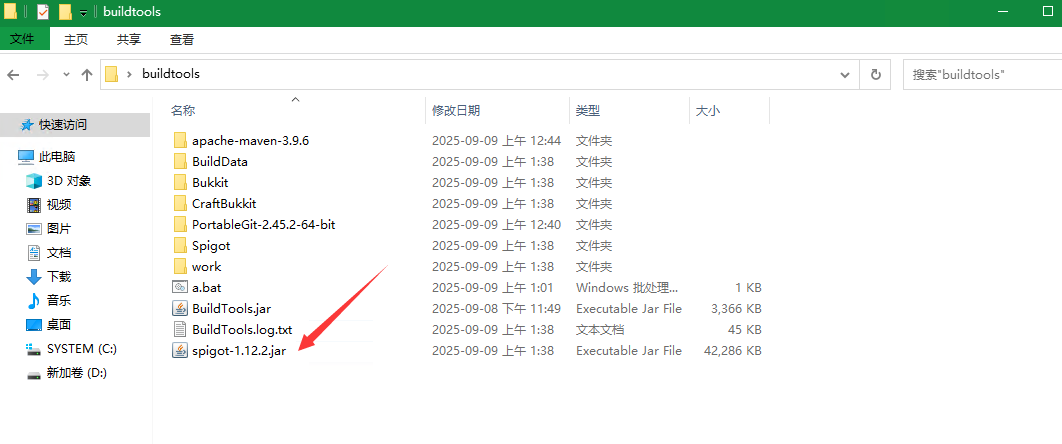Viewport: 1062px width, 444px height.
Task: Open the 3D 对象 folder in sidebar
Action: tap(69, 181)
